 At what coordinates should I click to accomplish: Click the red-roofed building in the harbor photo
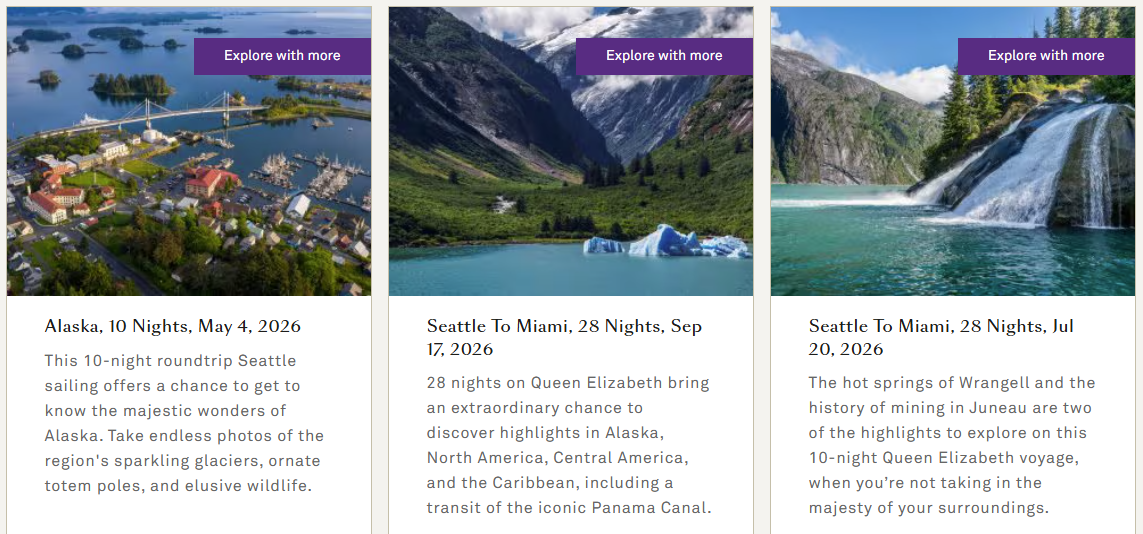[208, 182]
